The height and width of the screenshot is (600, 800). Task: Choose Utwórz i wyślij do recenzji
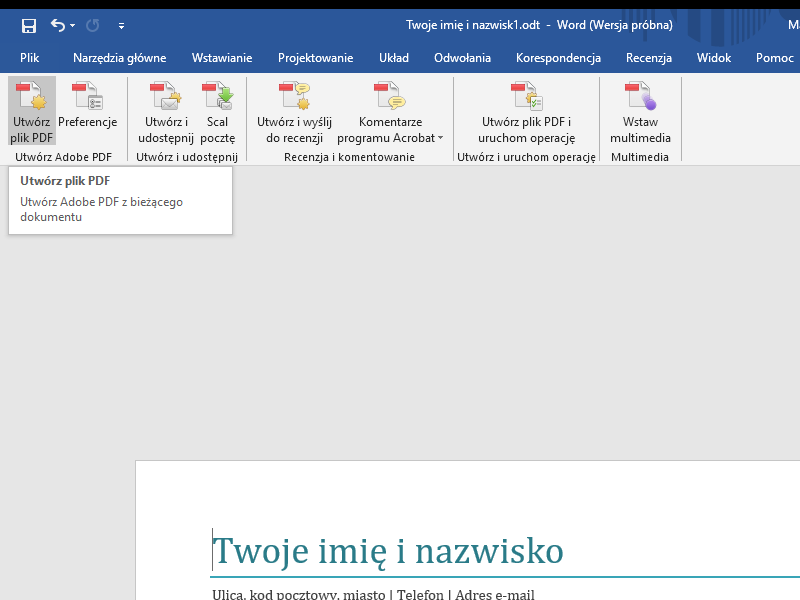294,112
